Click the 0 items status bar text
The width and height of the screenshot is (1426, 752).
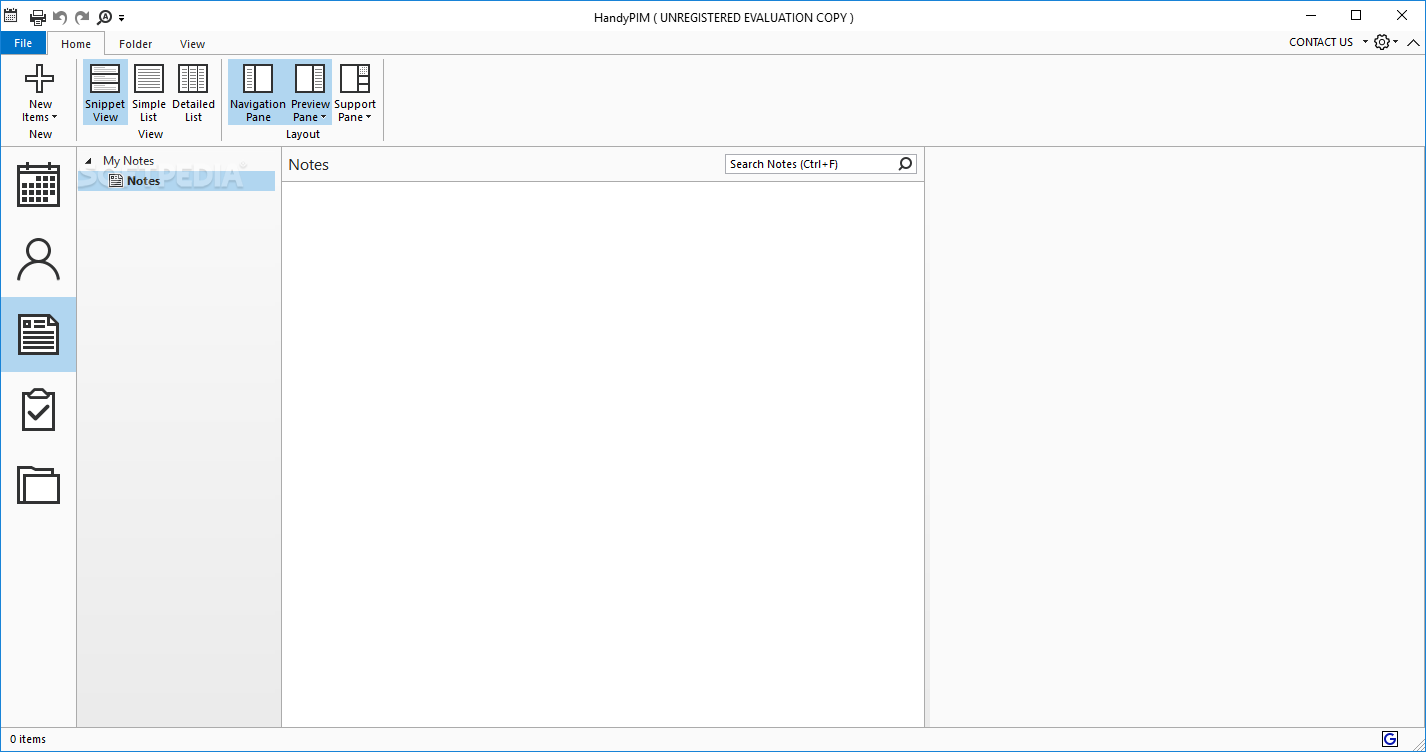(28, 740)
